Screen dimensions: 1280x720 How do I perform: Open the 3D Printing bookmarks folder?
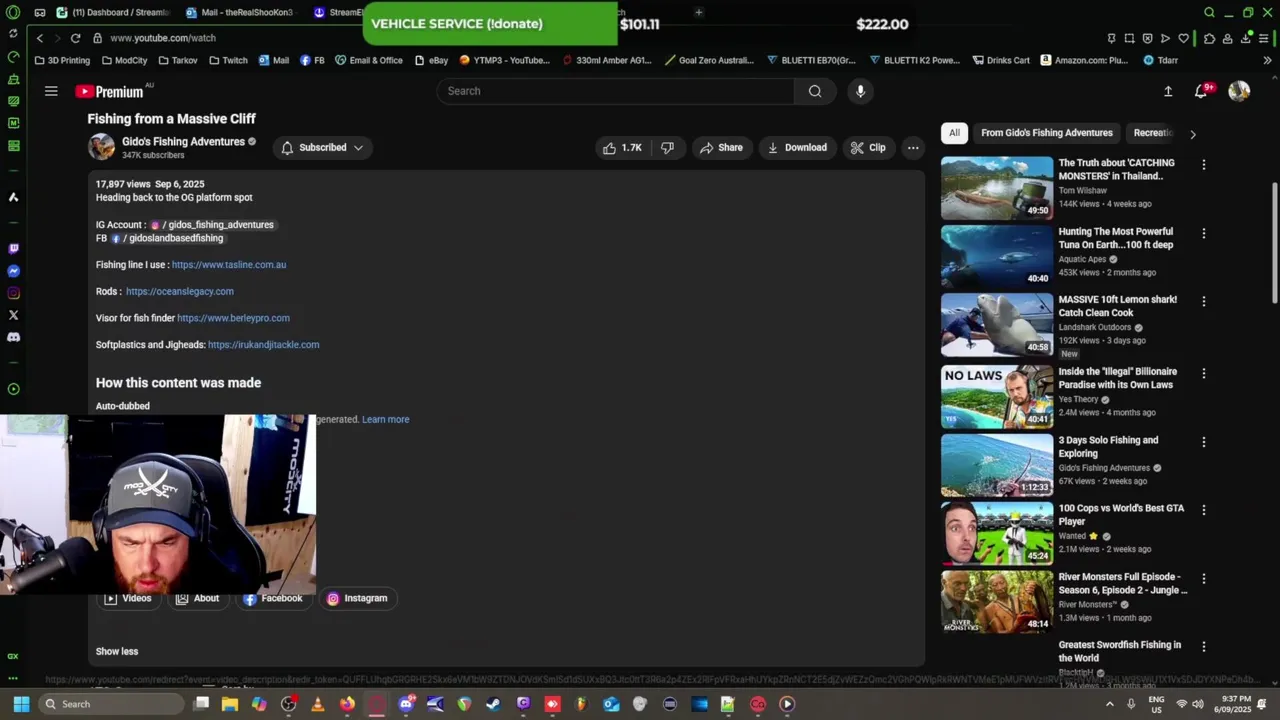62,60
